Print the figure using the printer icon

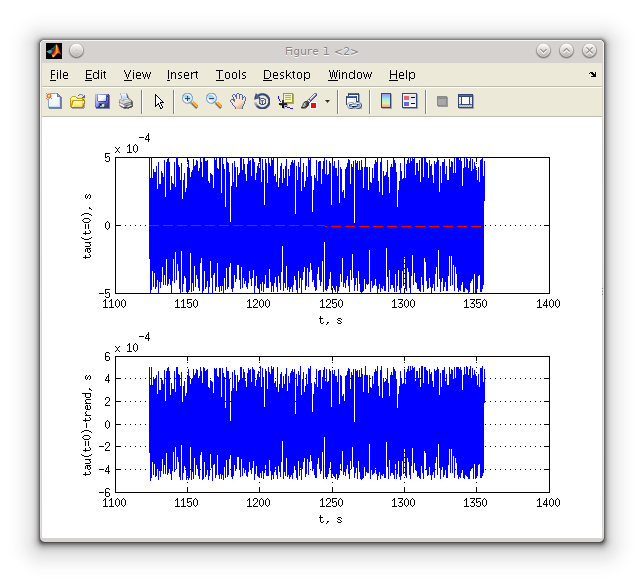click(x=126, y=101)
